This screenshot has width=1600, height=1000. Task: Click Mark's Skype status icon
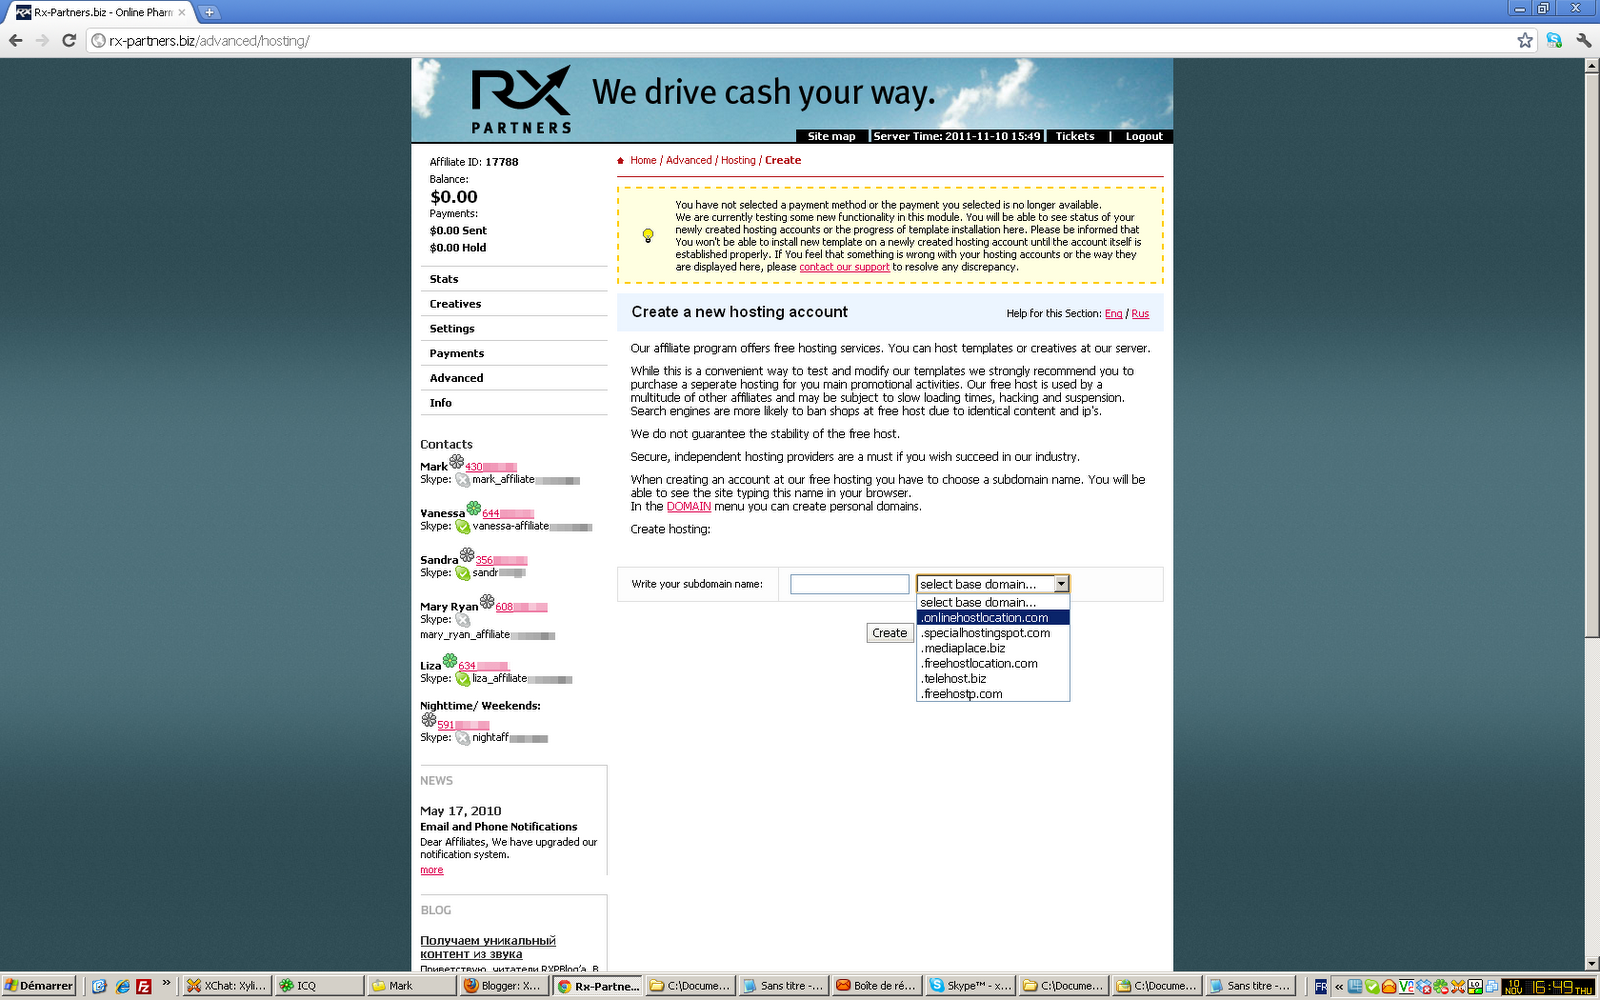point(463,480)
